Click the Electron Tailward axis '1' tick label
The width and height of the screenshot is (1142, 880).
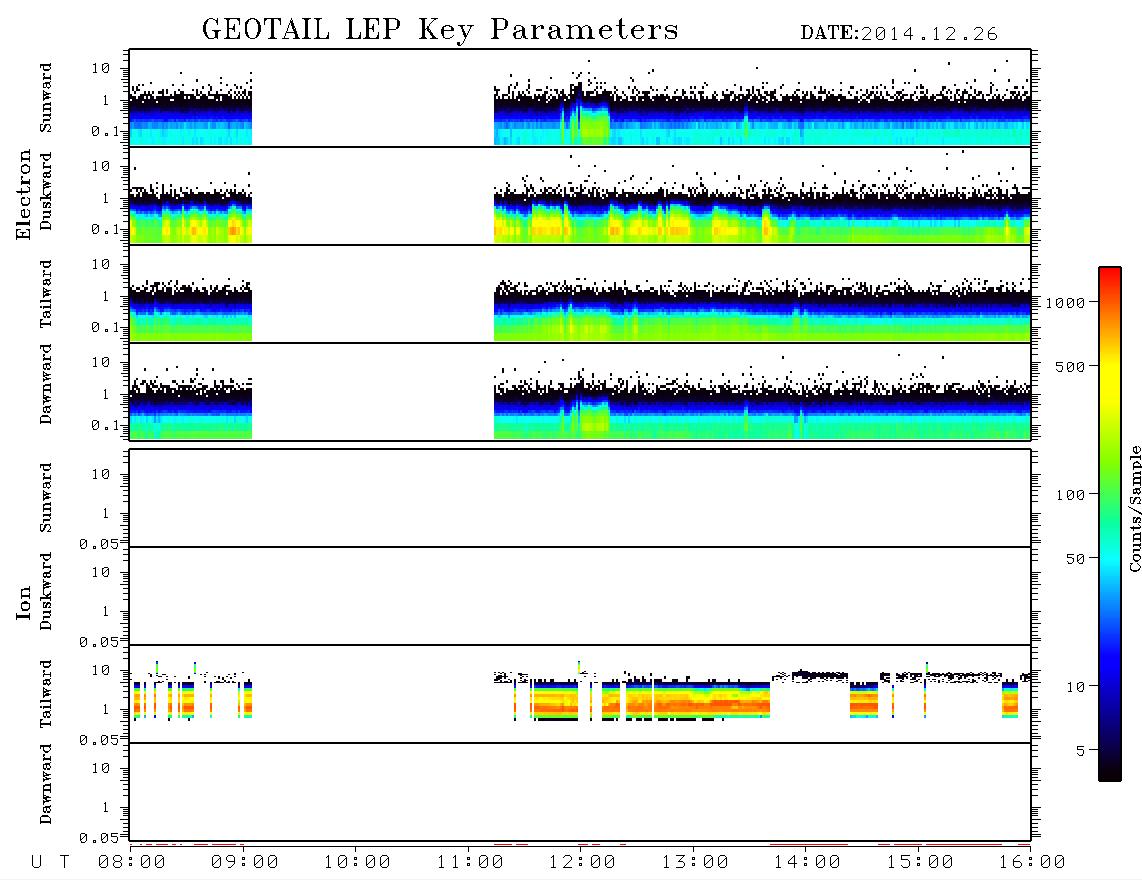pos(105,296)
